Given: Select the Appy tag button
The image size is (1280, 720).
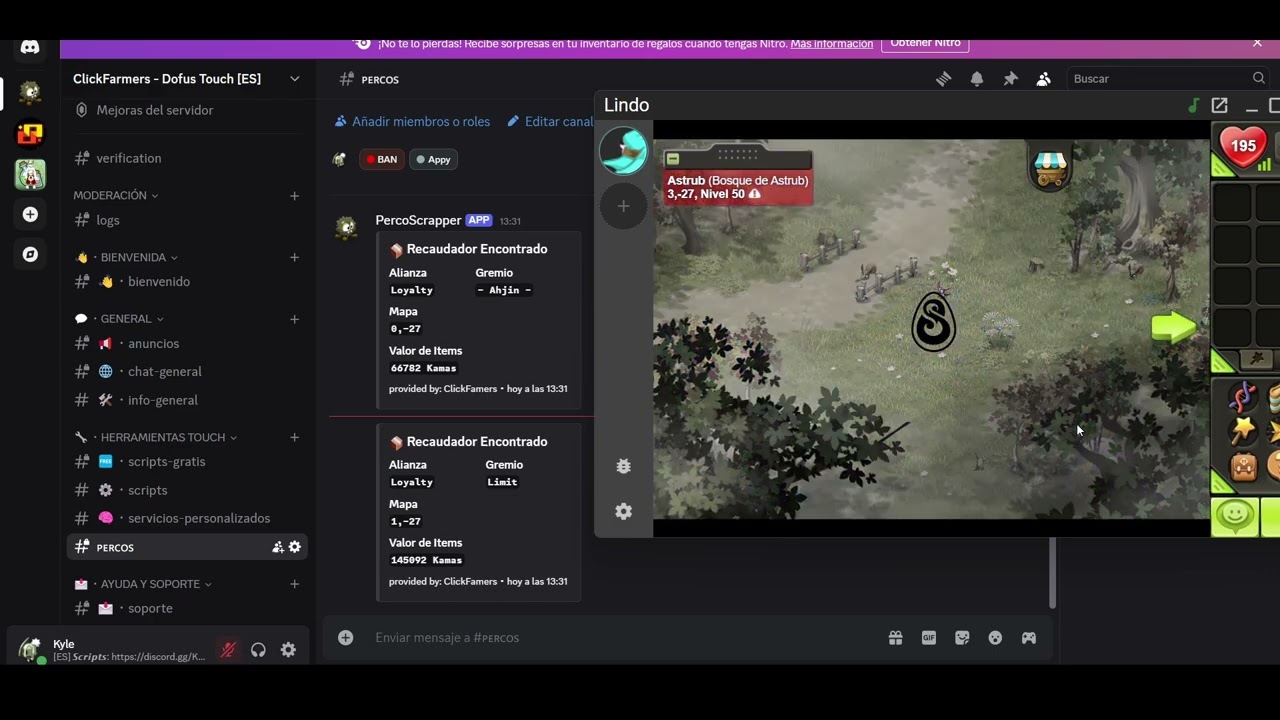Looking at the screenshot, I should [433, 159].
